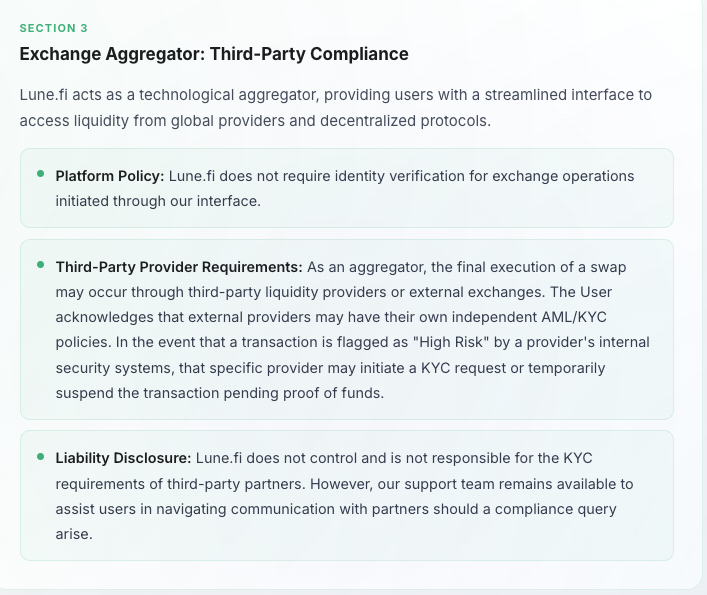Click the green bullet beside Third-Party Provider Requirements
707x595 pixels.
coord(41,265)
